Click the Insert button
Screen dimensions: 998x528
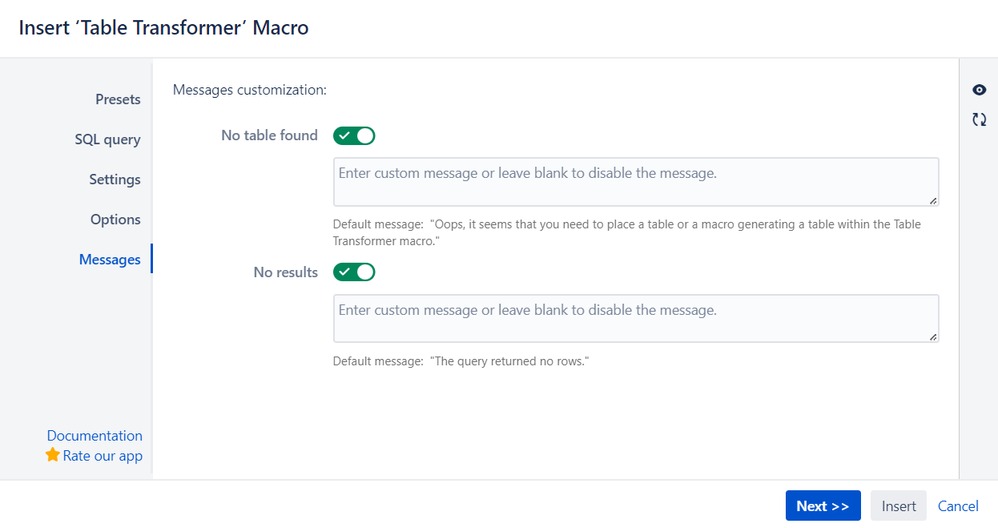pyautogui.click(x=898, y=506)
